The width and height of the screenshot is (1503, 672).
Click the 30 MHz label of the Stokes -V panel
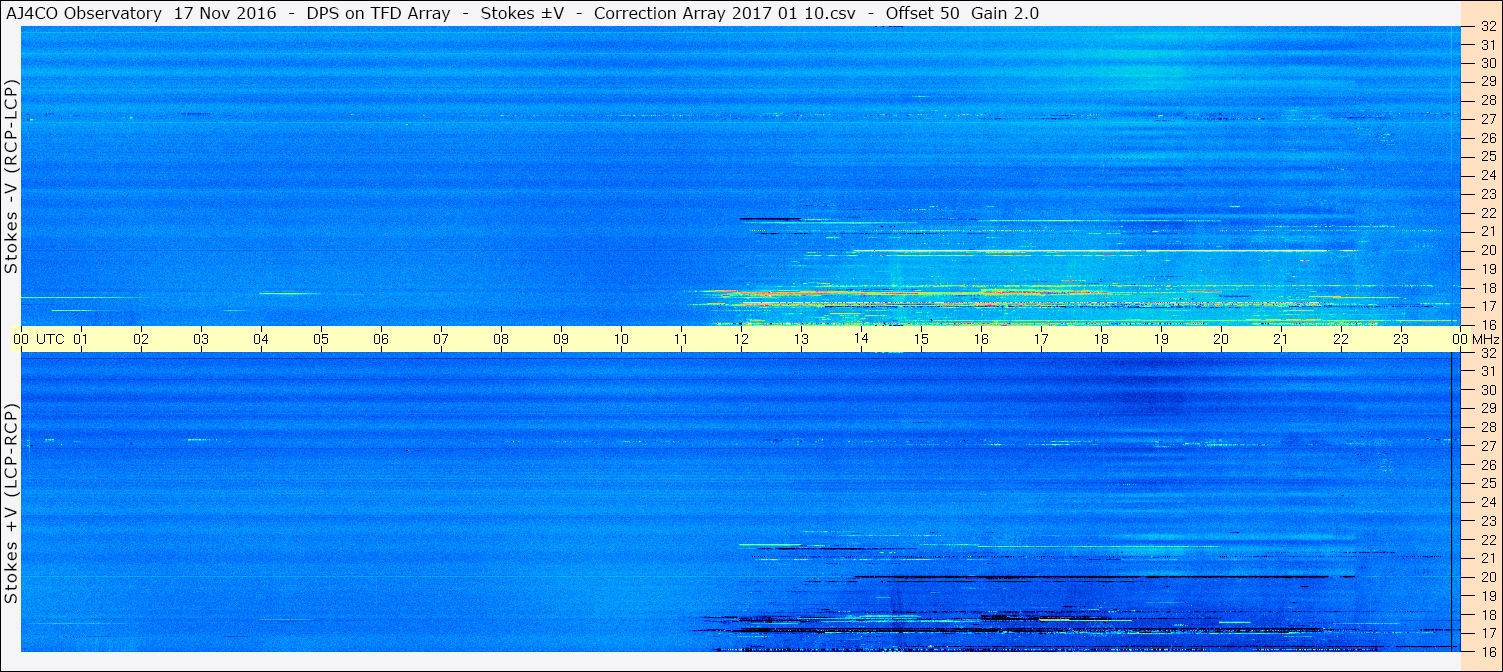click(1488, 62)
